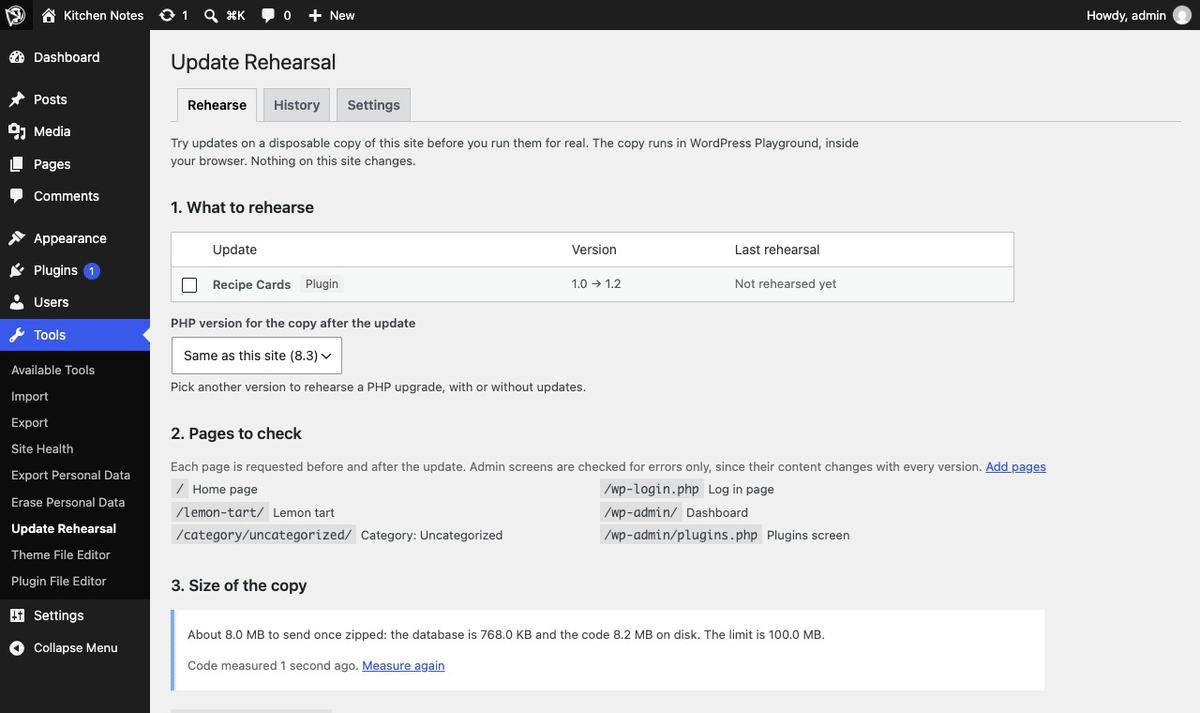Click the /category/uncategorized/ path
1200x713 pixels.
(263, 535)
